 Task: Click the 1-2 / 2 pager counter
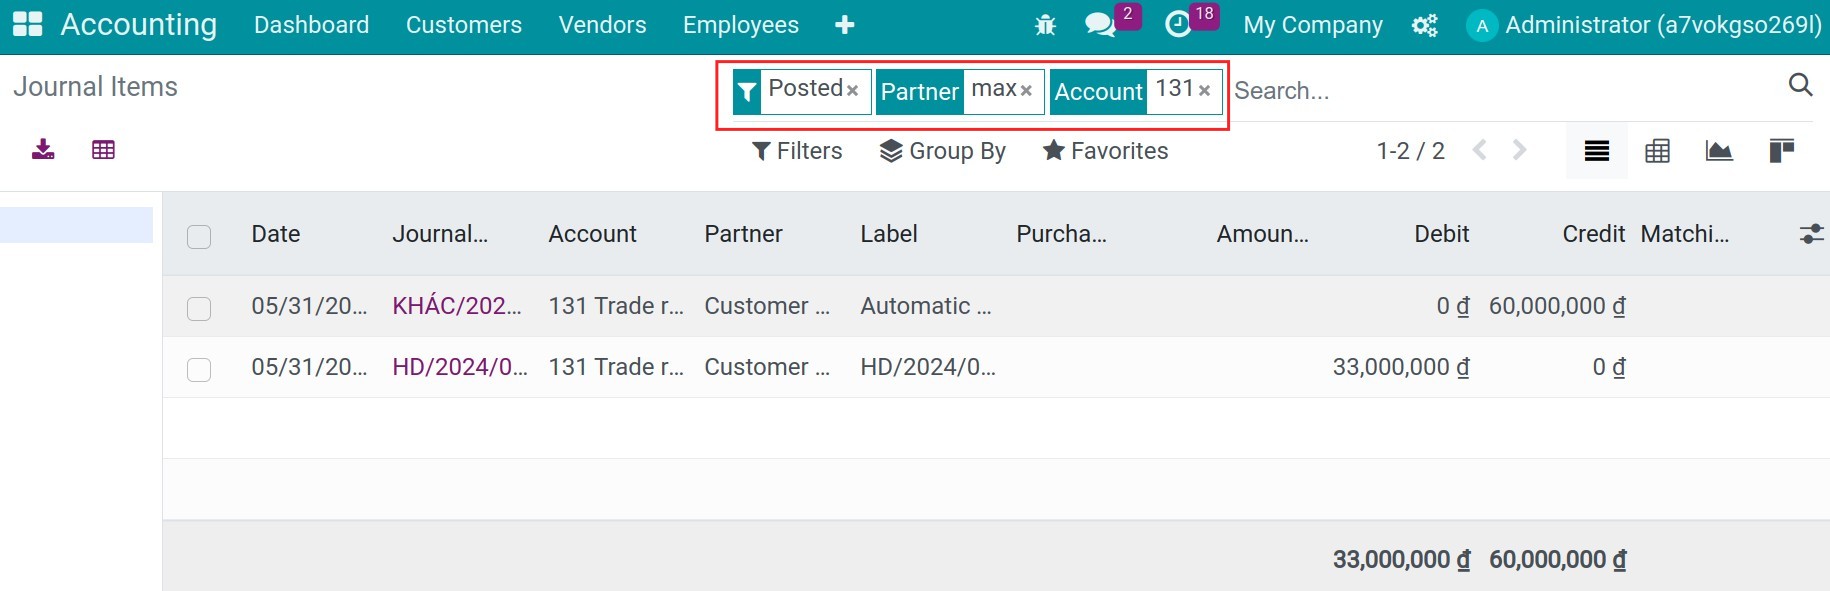click(1410, 151)
